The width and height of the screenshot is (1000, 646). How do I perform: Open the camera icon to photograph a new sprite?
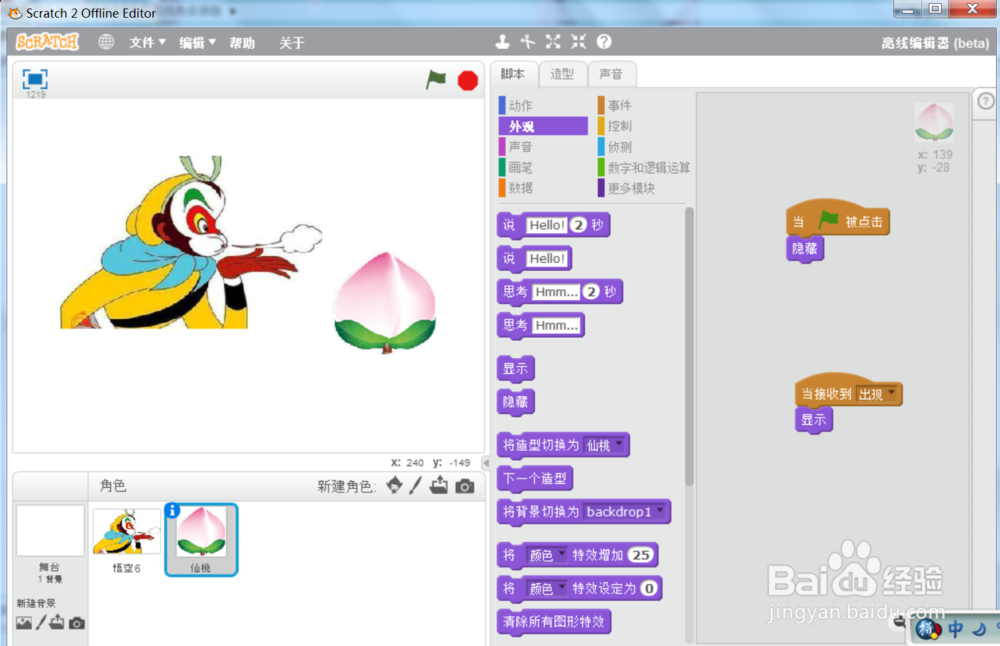pos(463,487)
